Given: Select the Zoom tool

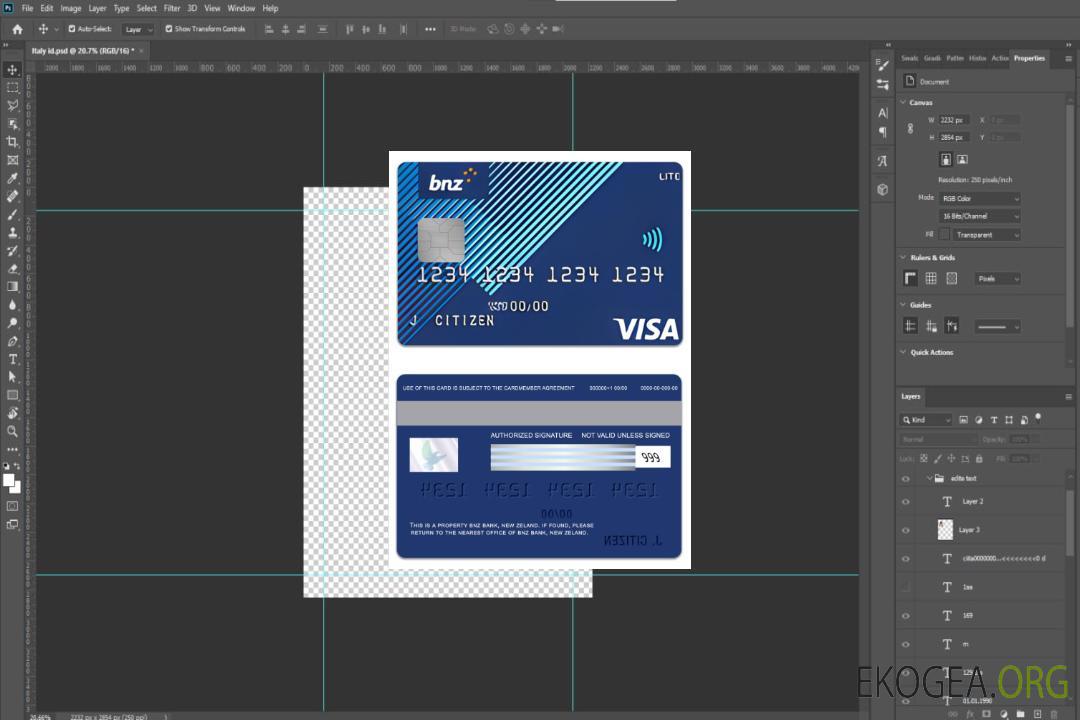Looking at the screenshot, I should (12, 431).
